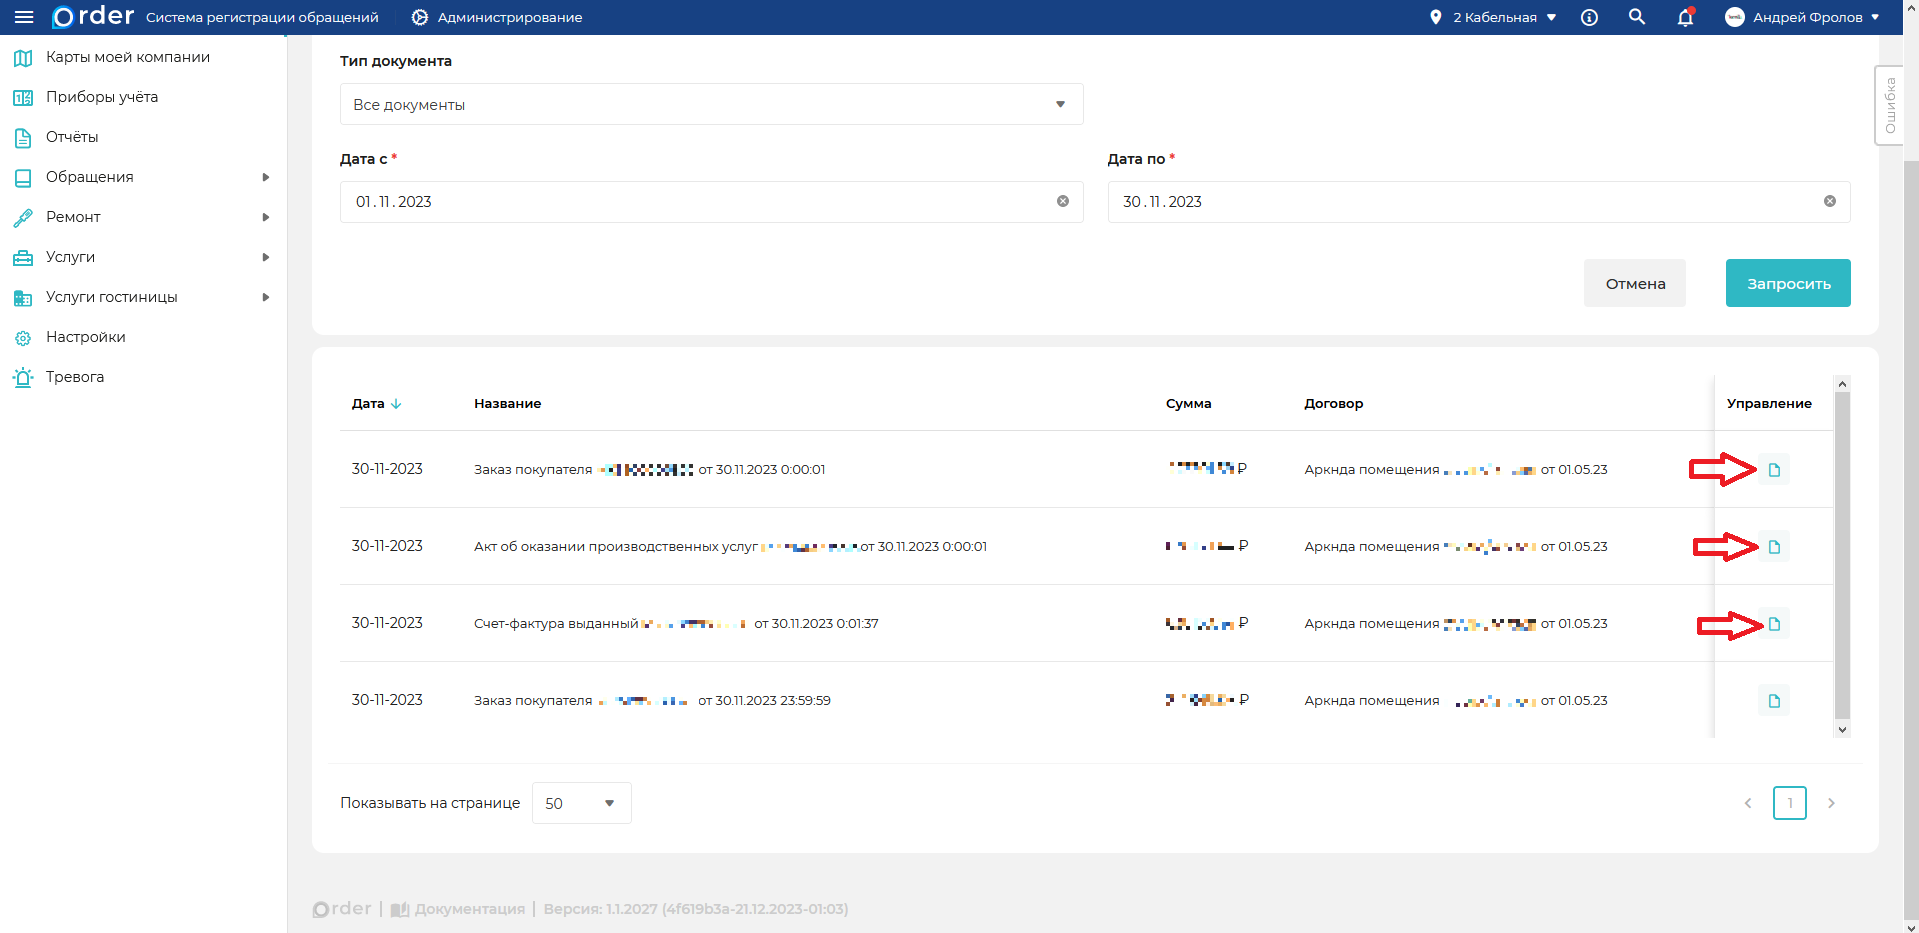The image size is (1919, 933).
Task: Go to Приборы учёта in sidebar
Action: click(x=102, y=97)
